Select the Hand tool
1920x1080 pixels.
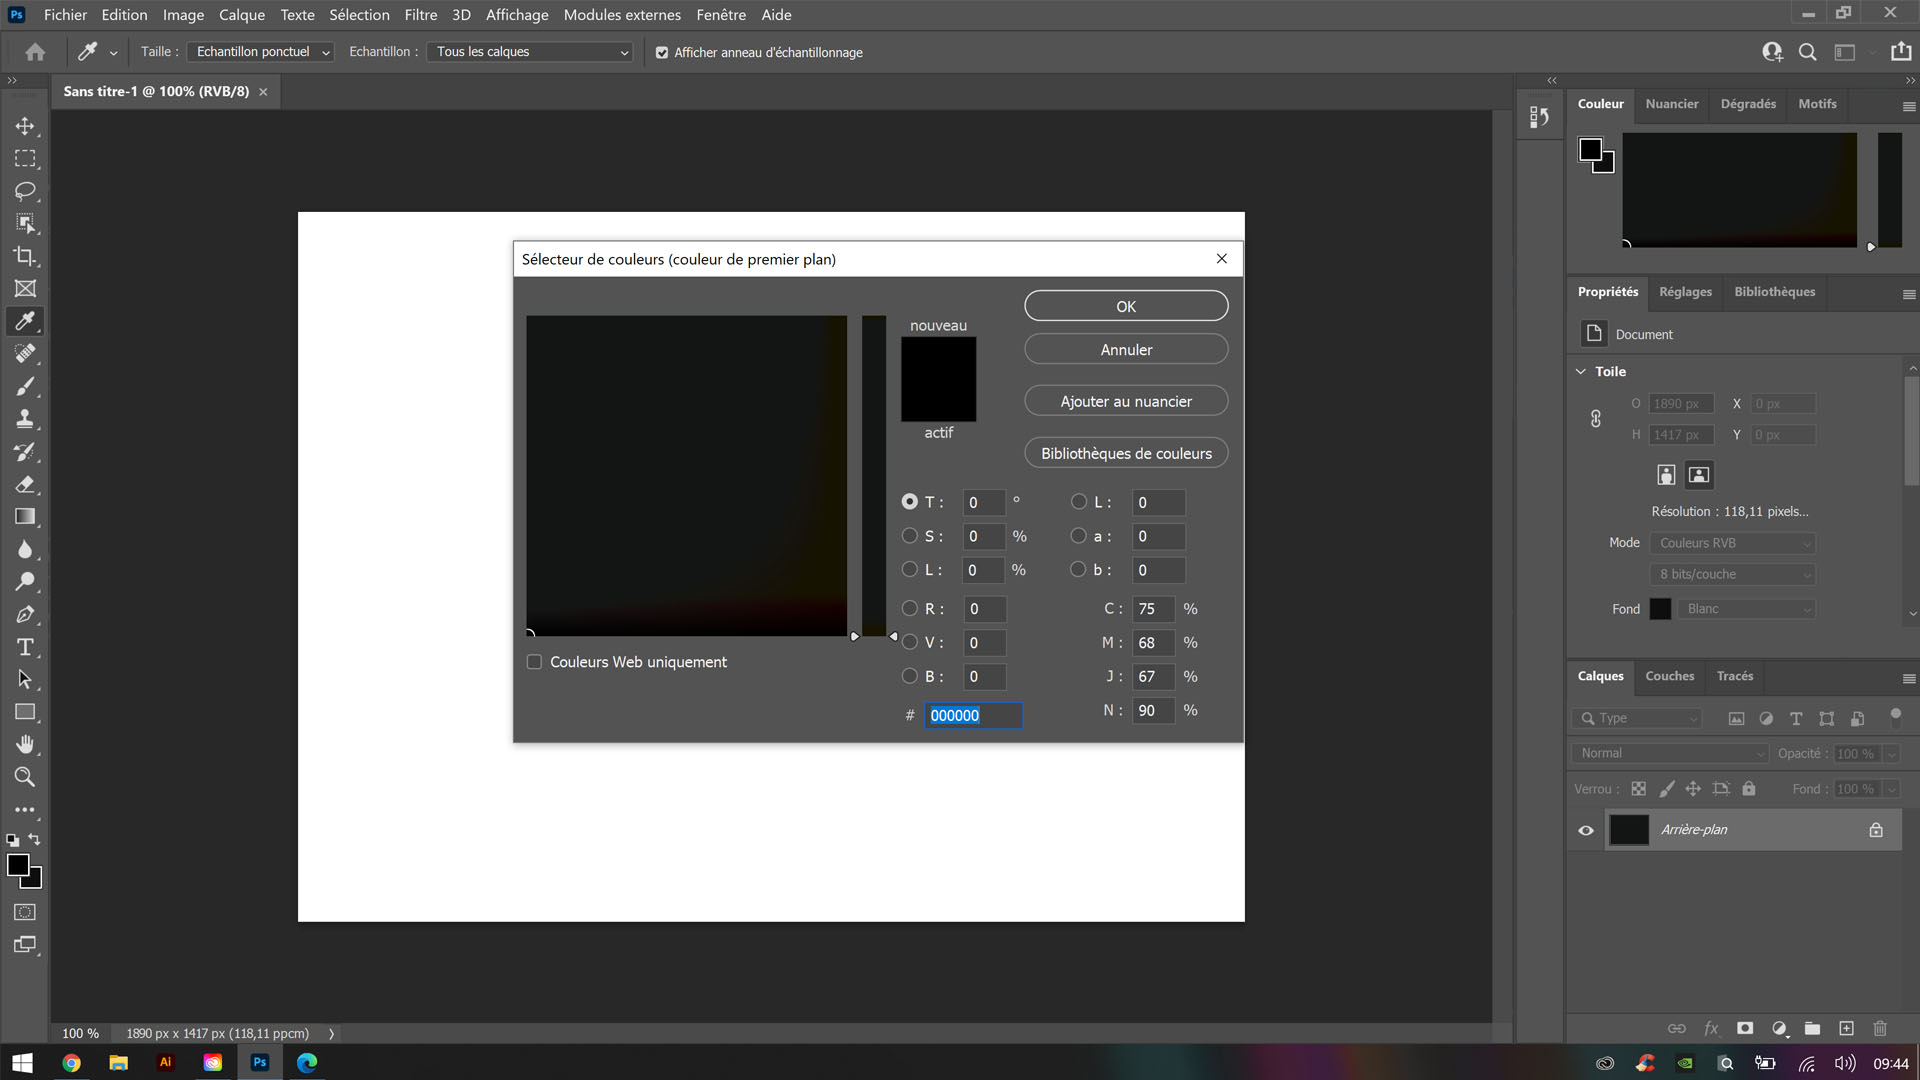pyautogui.click(x=26, y=744)
